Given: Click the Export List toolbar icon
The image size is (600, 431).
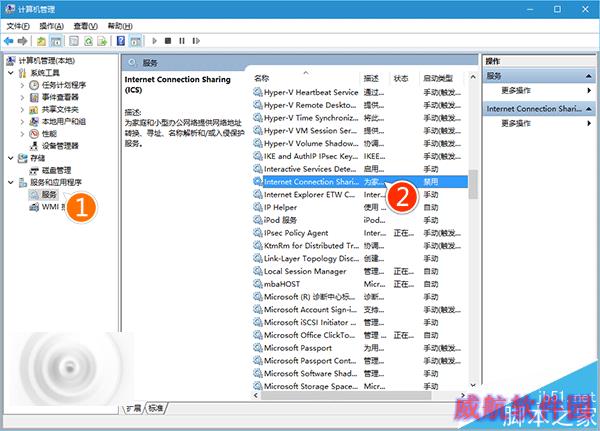Looking at the screenshot, I should (x=102, y=41).
